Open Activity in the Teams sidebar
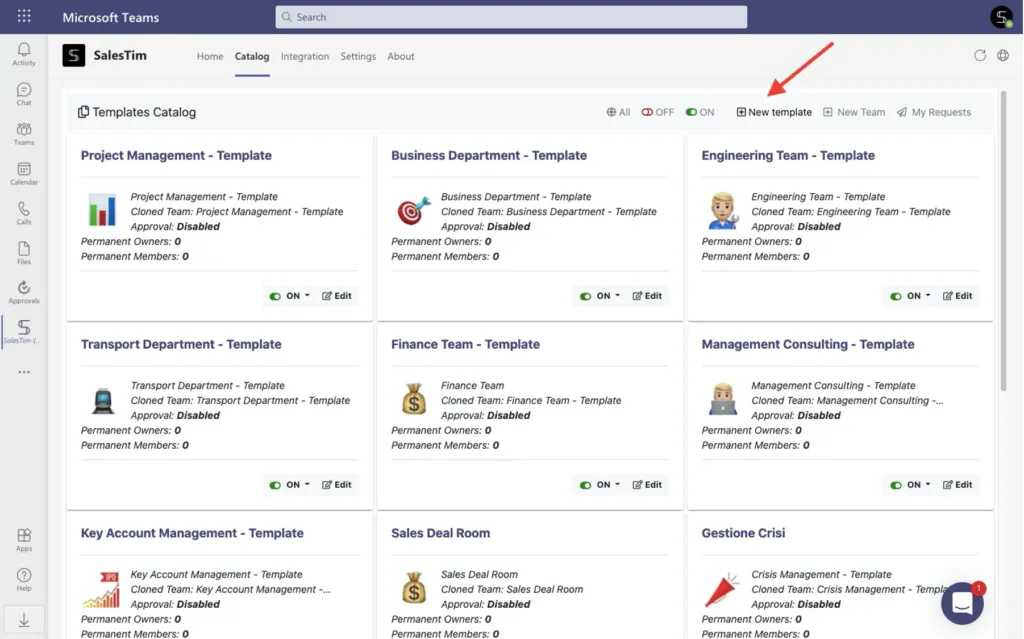 tap(24, 54)
